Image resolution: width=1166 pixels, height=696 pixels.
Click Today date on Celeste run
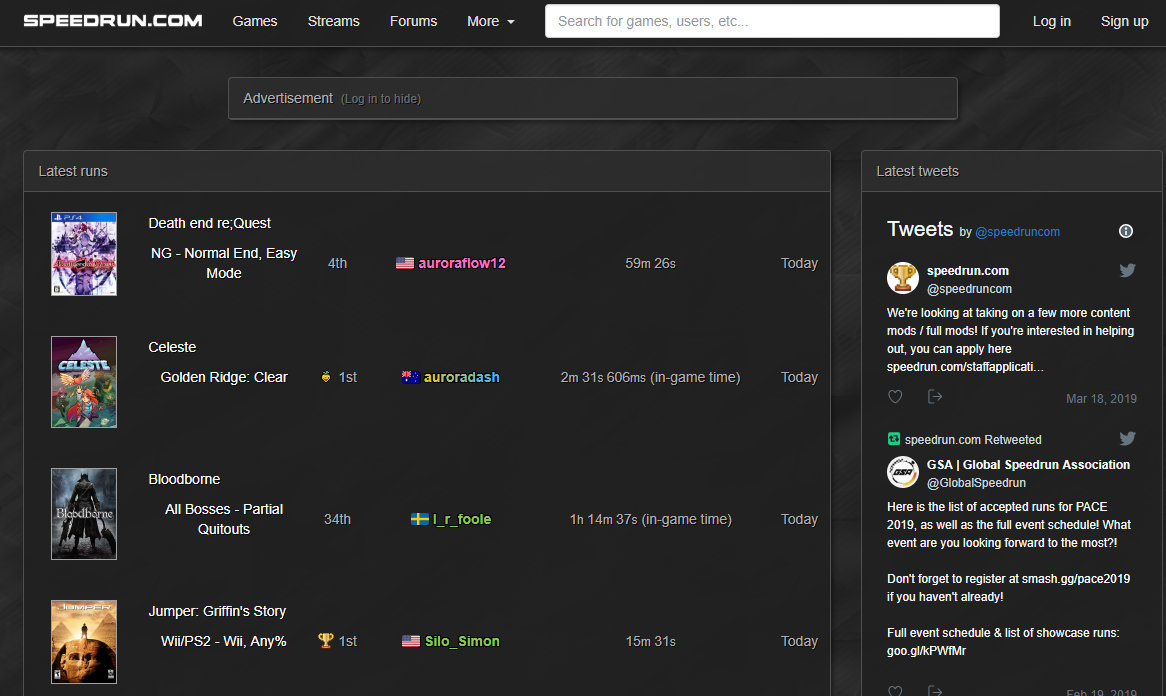[799, 377]
